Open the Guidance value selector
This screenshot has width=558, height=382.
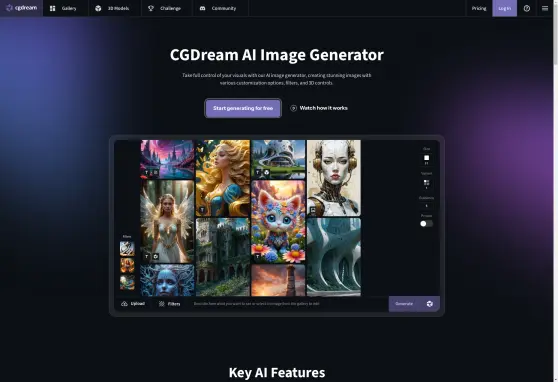point(426,206)
